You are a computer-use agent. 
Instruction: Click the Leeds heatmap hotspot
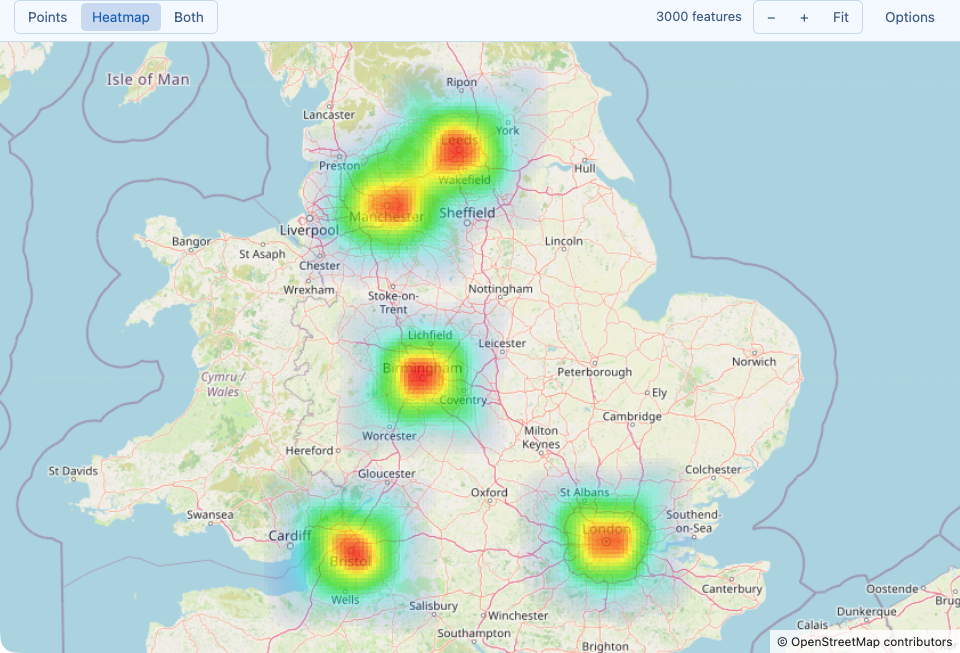457,149
